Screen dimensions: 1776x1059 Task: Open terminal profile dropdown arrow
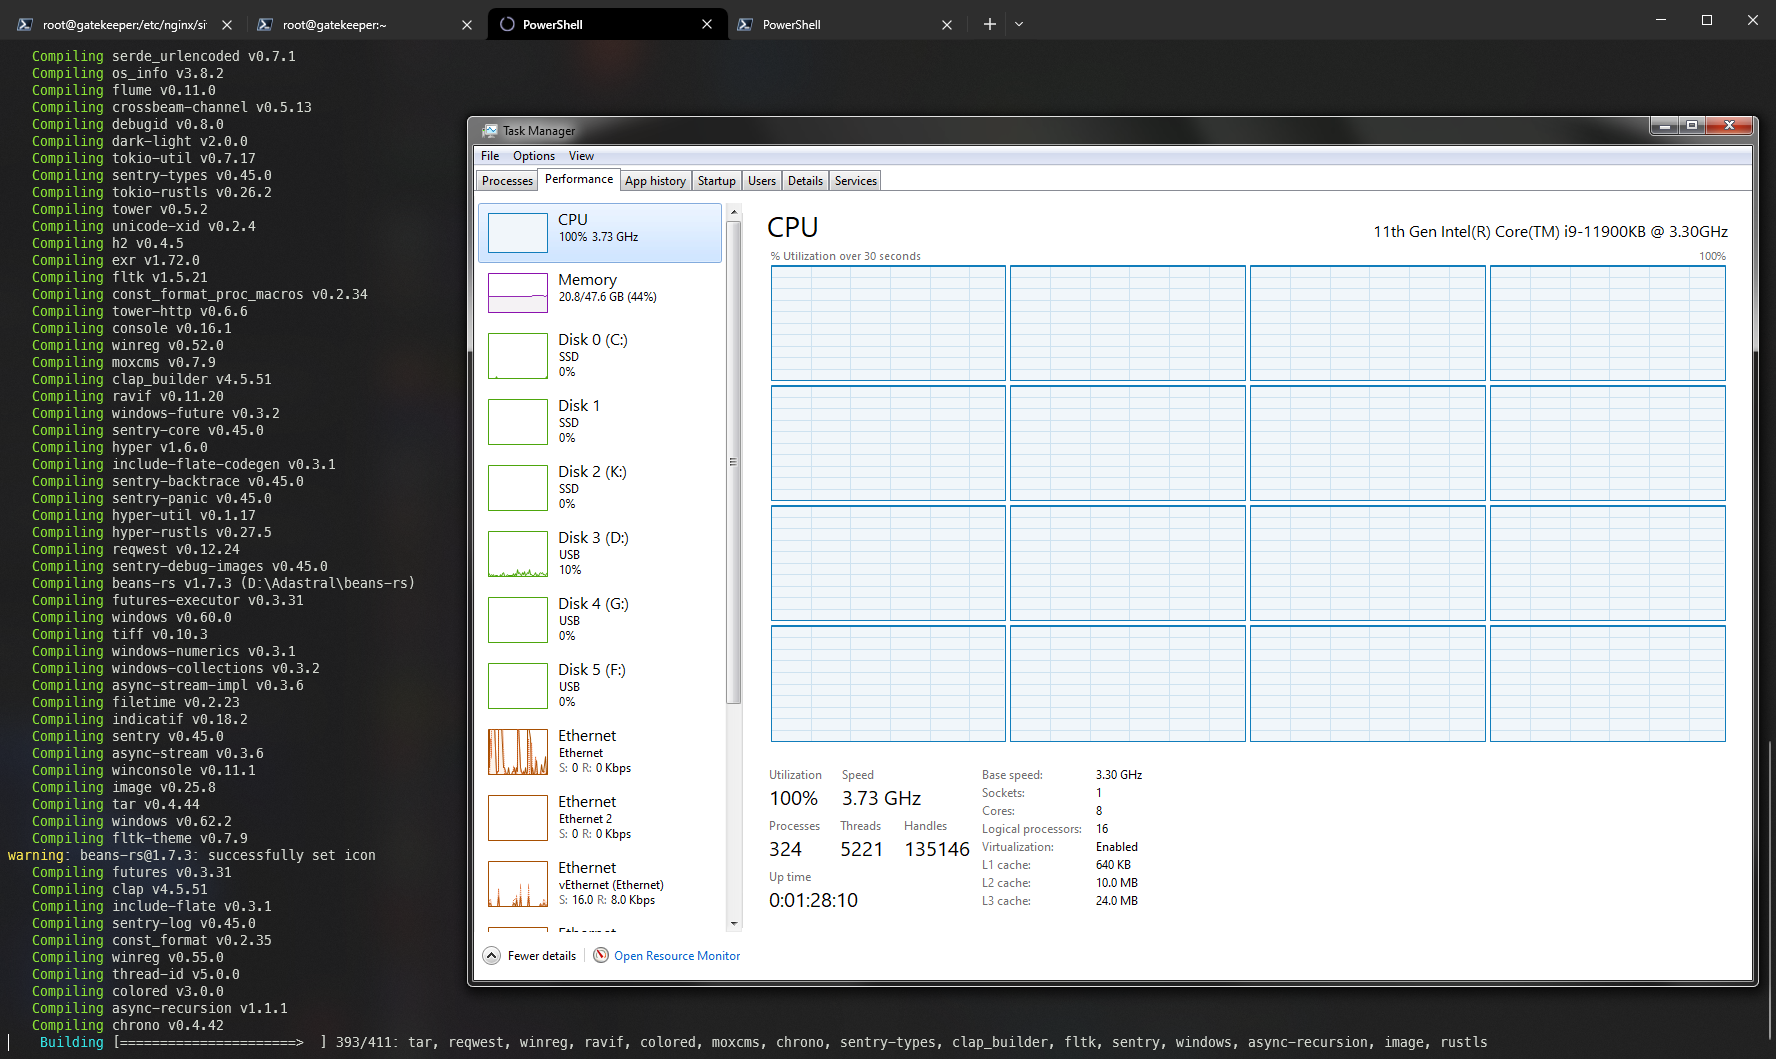(1019, 24)
